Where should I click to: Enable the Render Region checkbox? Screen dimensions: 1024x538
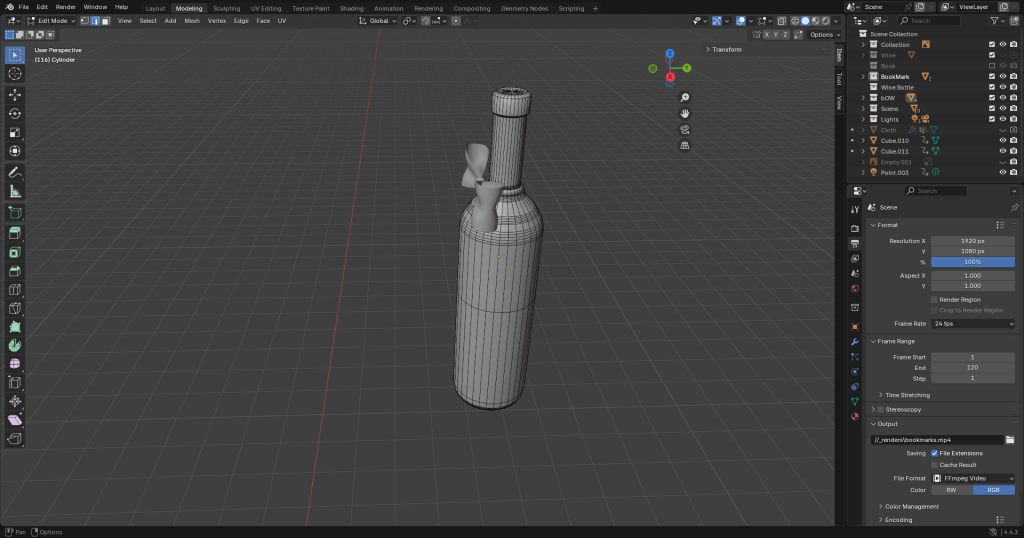point(934,299)
